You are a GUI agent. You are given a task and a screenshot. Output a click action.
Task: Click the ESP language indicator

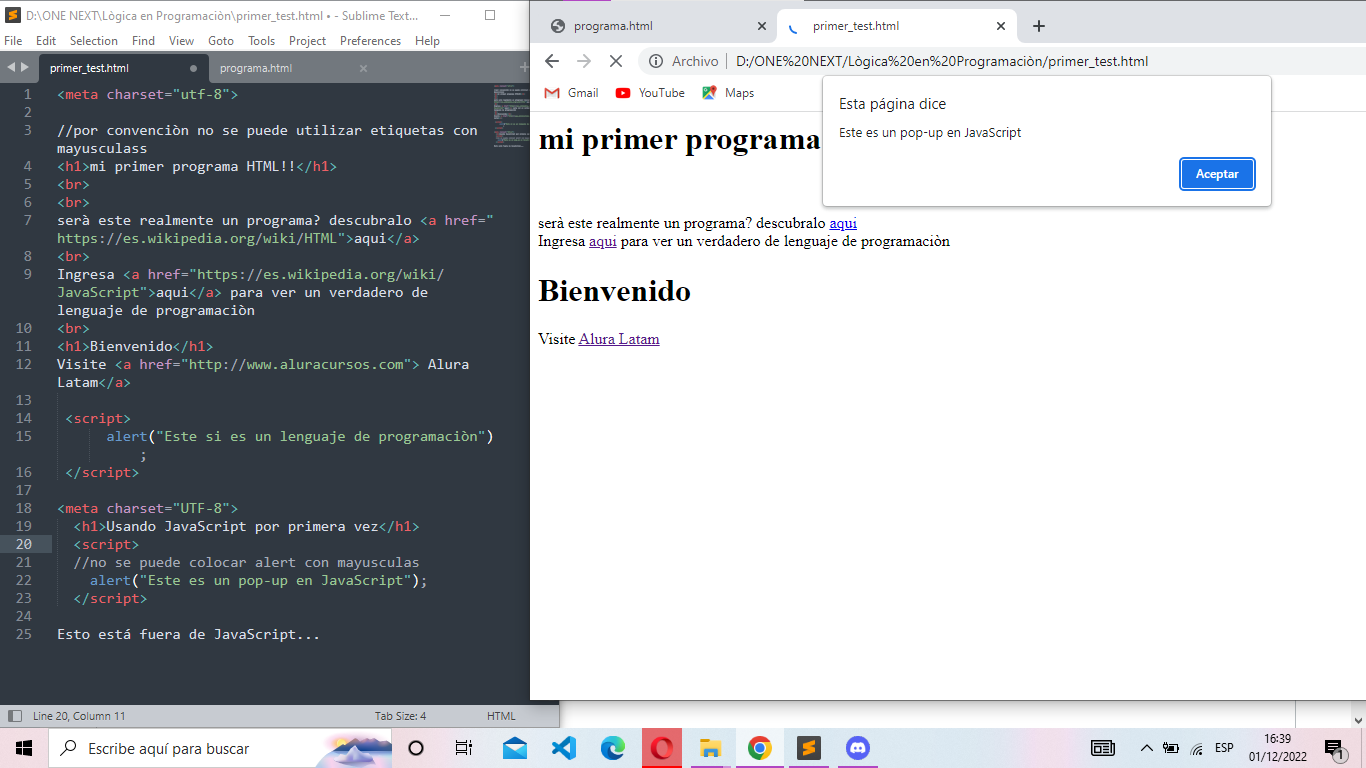1224,748
